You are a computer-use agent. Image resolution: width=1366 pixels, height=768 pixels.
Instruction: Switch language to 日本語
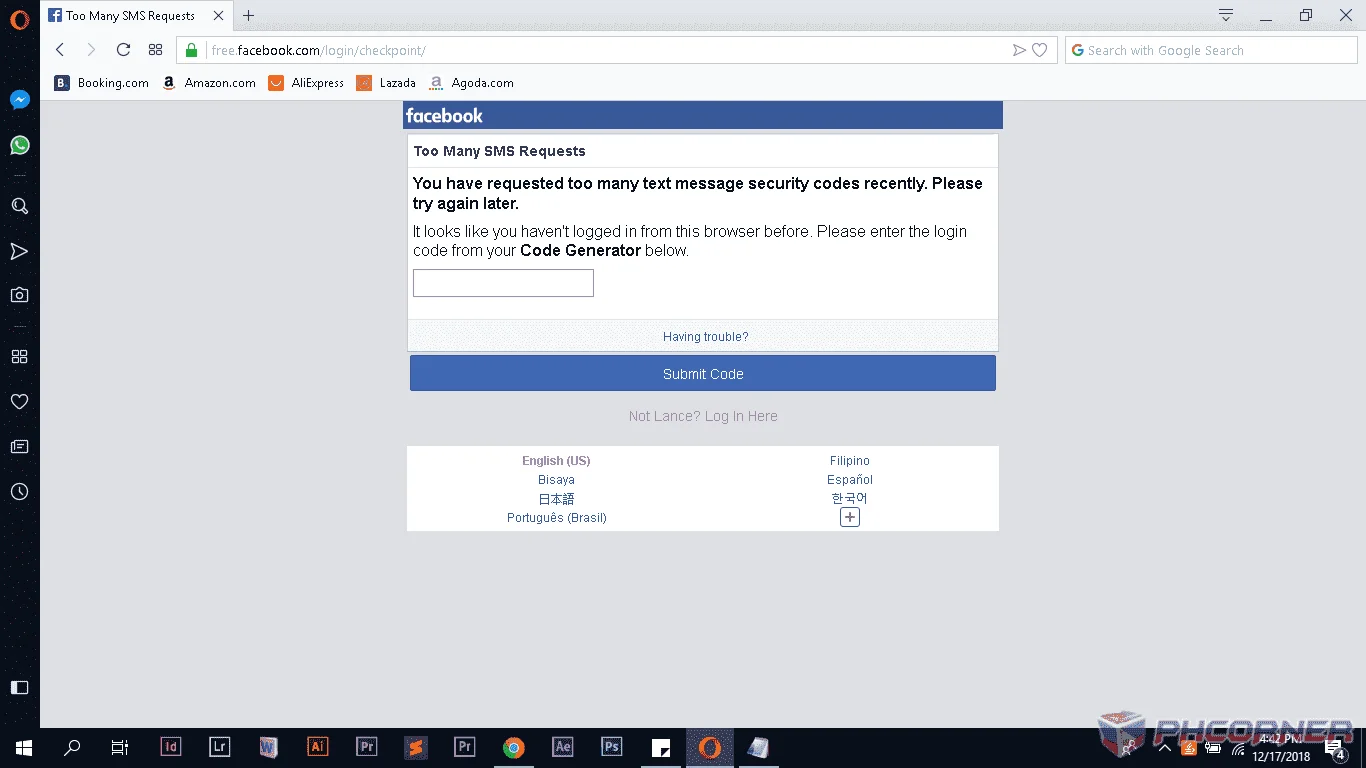pyautogui.click(x=556, y=498)
